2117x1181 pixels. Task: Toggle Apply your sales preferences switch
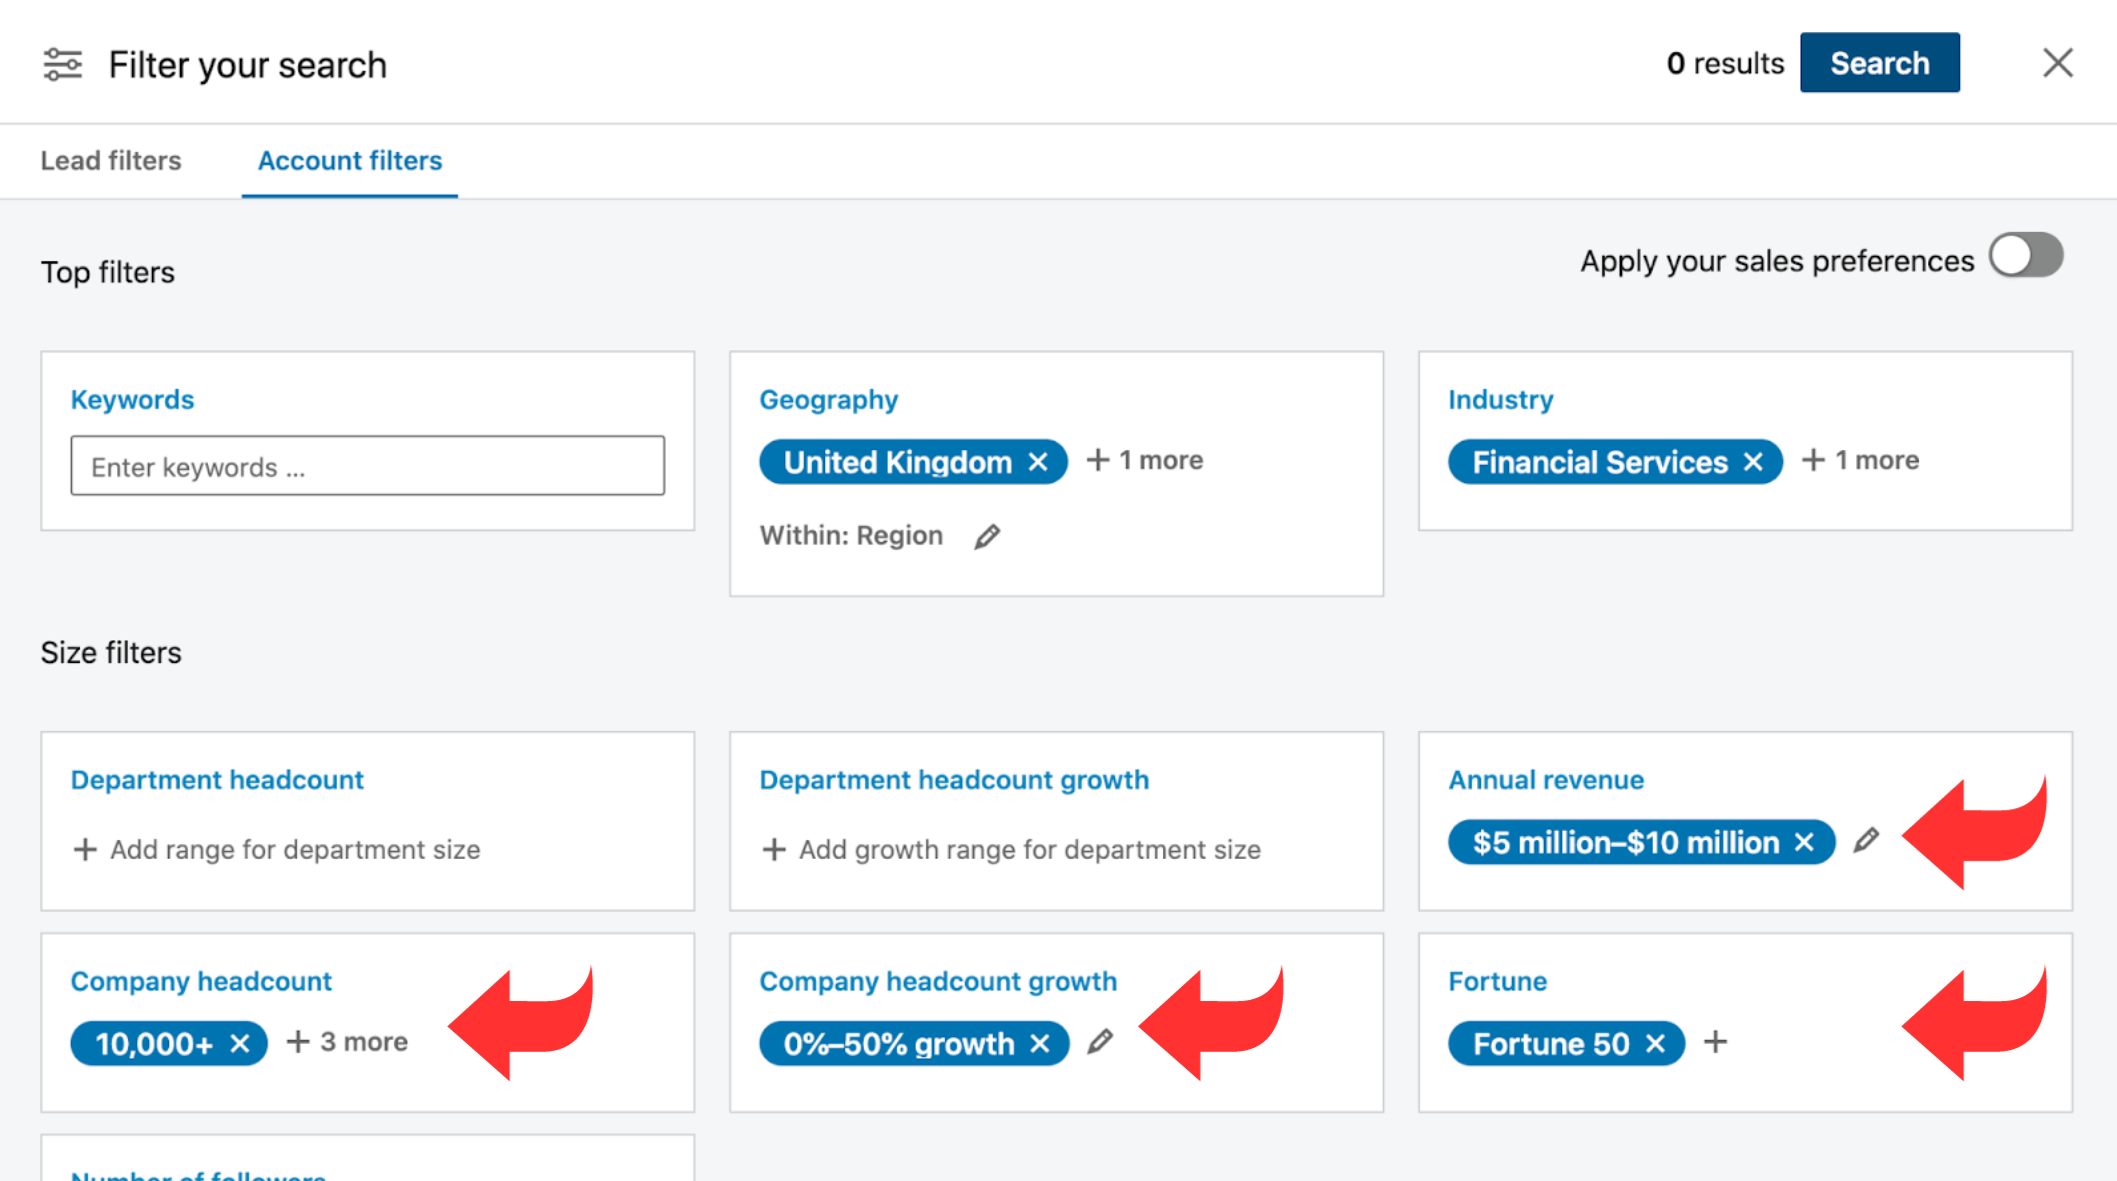(x=2026, y=256)
